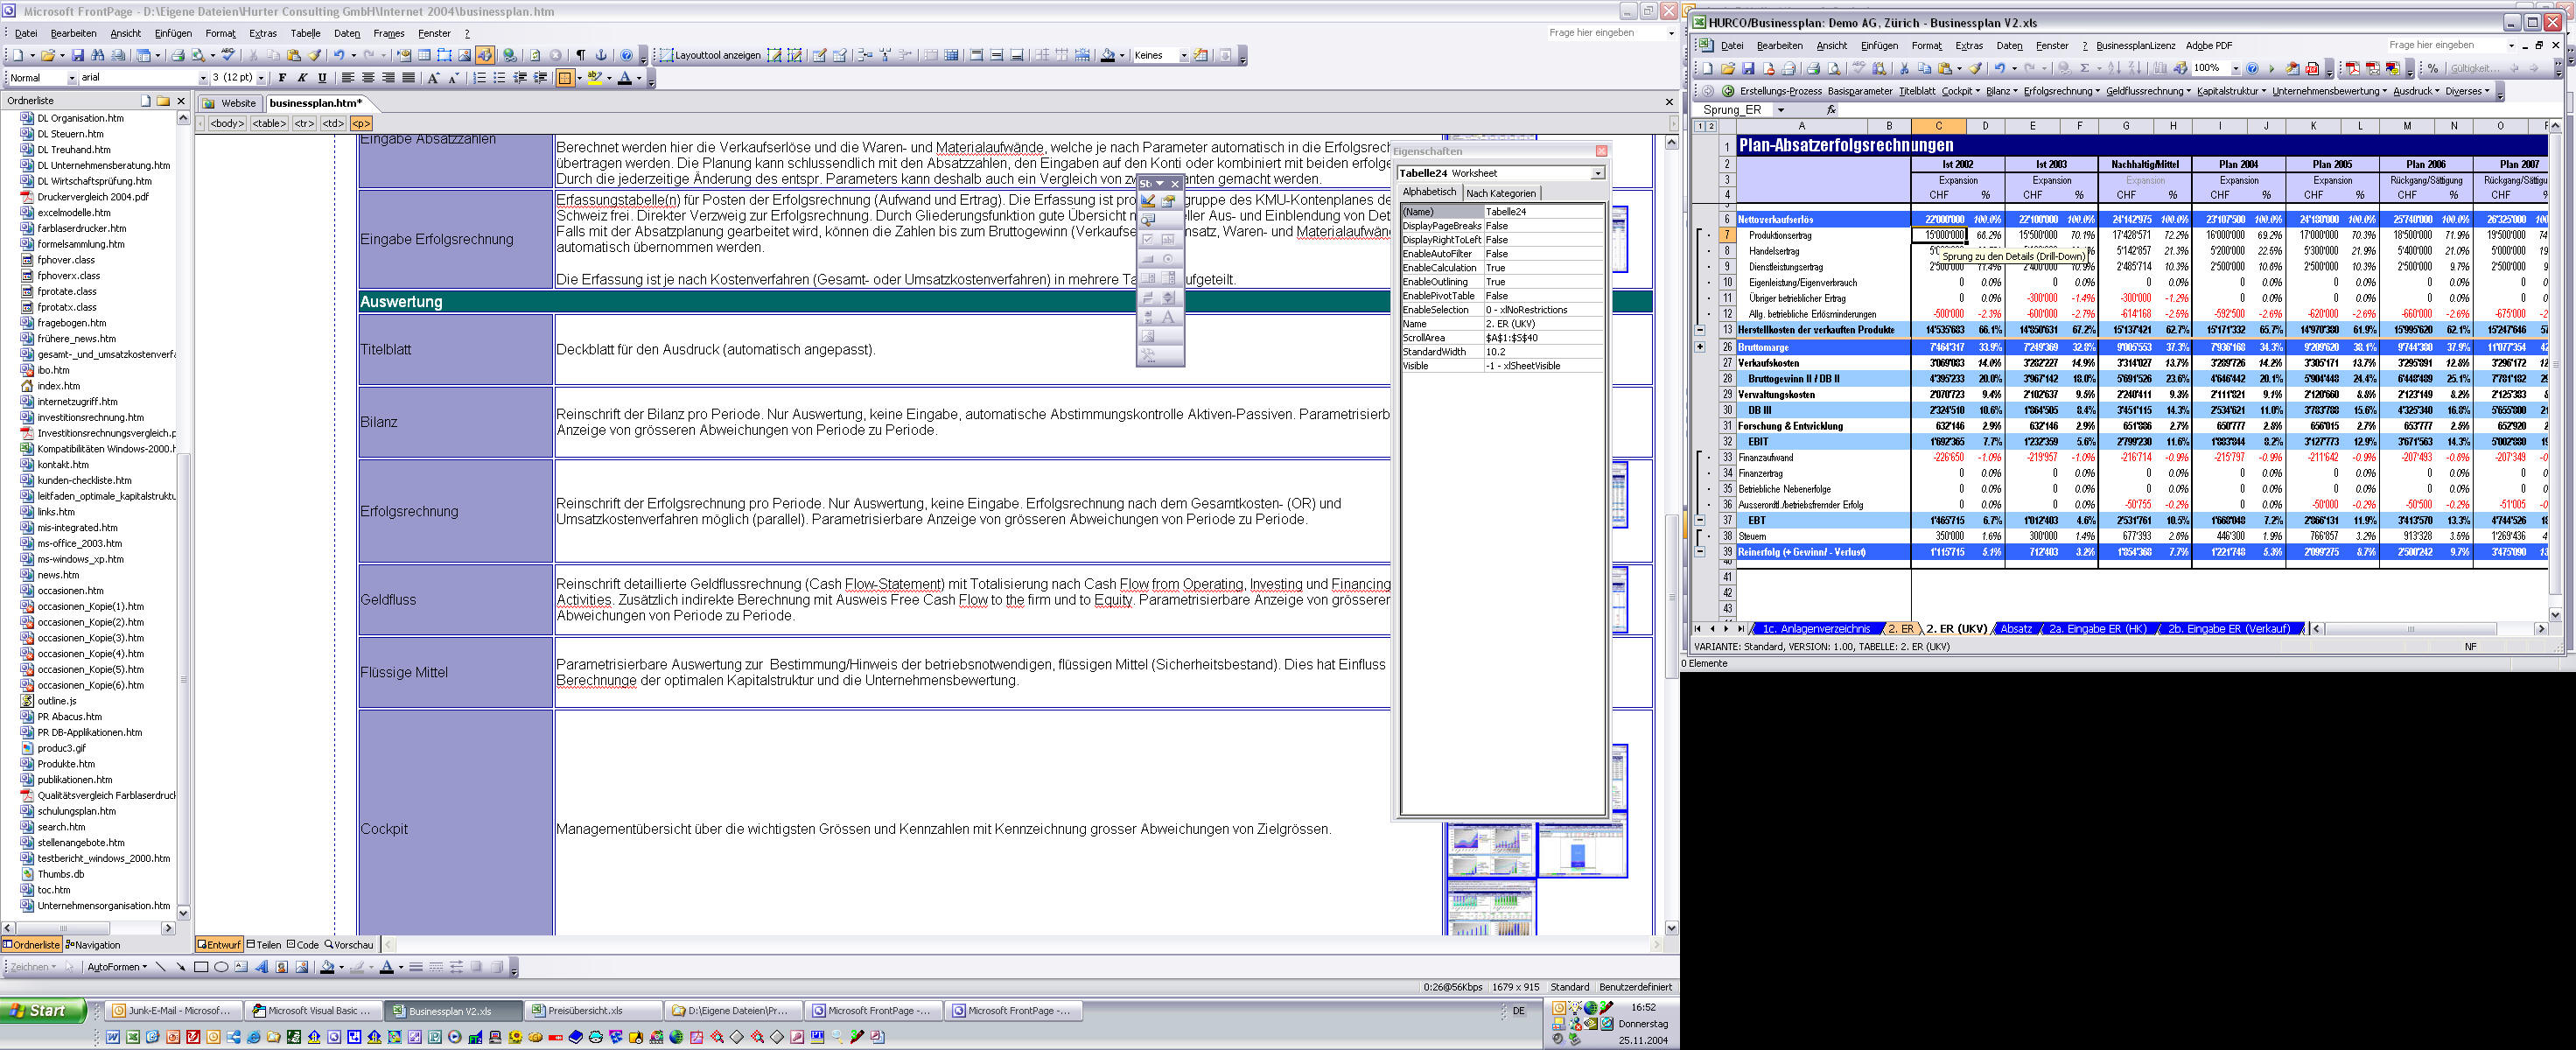The height and width of the screenshot is (1050, 2576).
Task: Open Excel print preview icon
Action: point(1834,68)
